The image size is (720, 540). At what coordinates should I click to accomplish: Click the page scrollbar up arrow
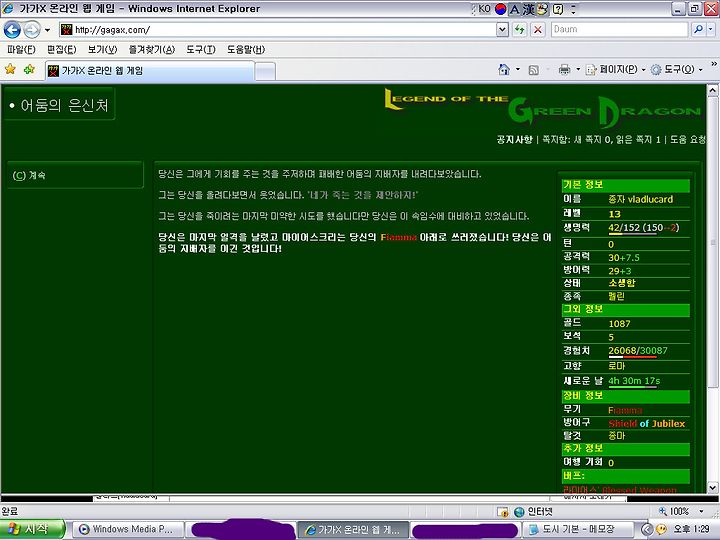tap(712, 90)
